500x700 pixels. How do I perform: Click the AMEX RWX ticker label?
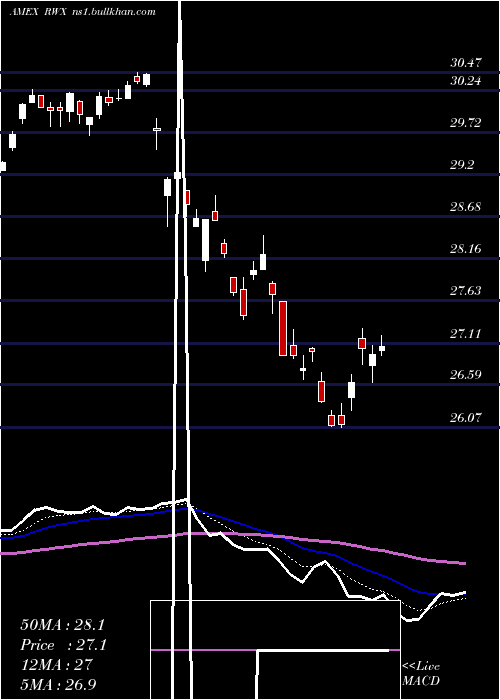pos(37,12)
